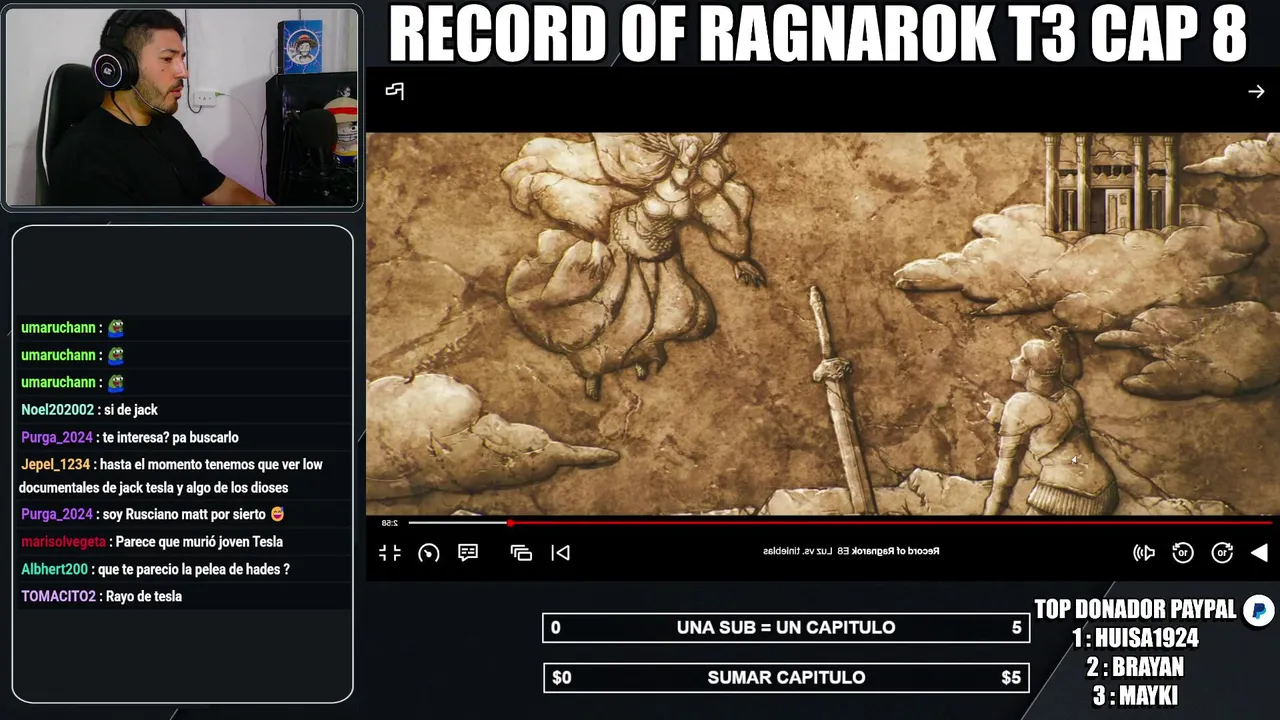Click the rewind 10 seconds icon
The width and height of the screenshot is (1280, 720).
(1222, 553)
